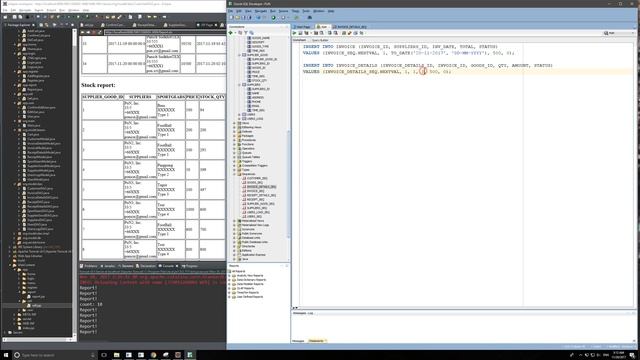Switch to the Start Page tab in SQL Developer
Screen dimensions: 640x360
coord(303,27)
